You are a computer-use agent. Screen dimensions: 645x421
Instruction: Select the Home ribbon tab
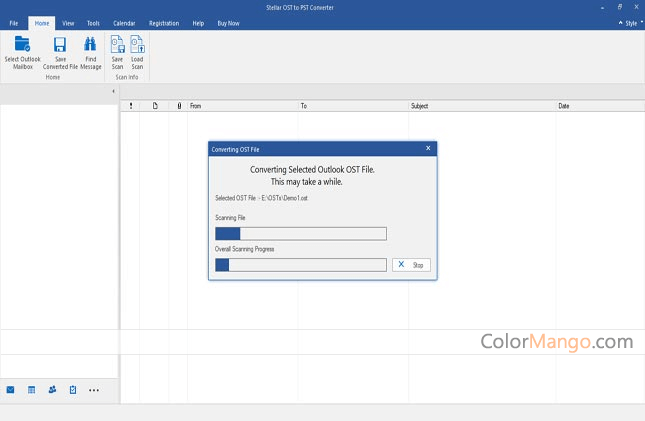point(42,23)
